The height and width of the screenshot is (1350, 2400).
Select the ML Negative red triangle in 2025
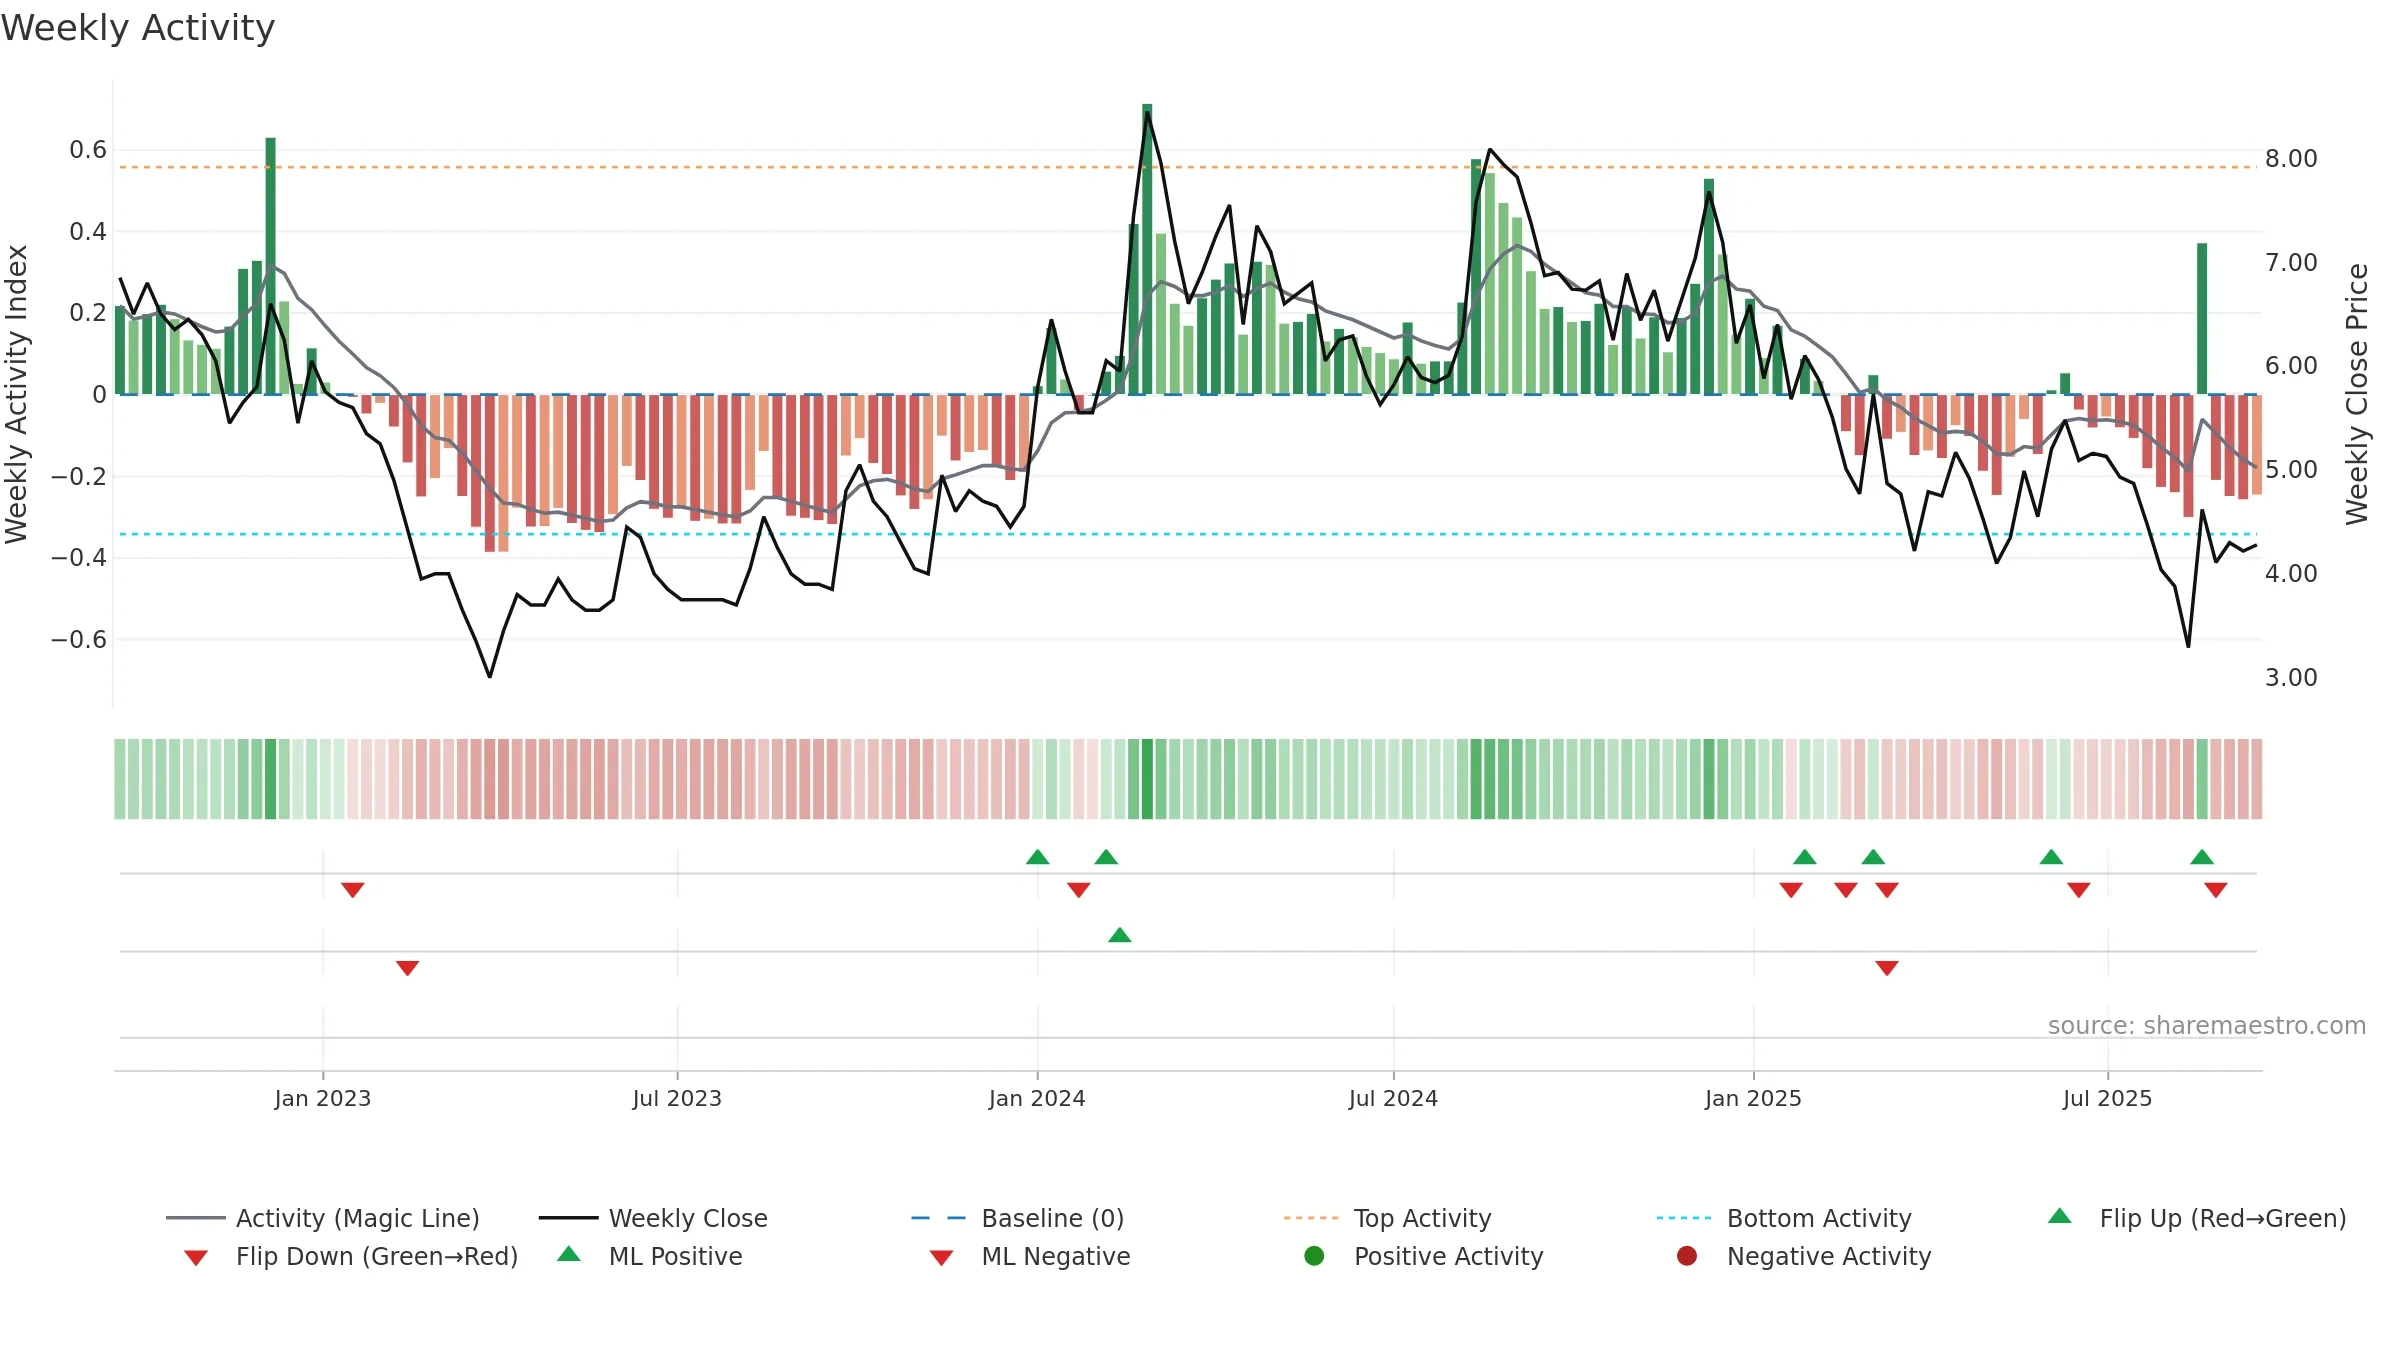[x=1887, y=967]
